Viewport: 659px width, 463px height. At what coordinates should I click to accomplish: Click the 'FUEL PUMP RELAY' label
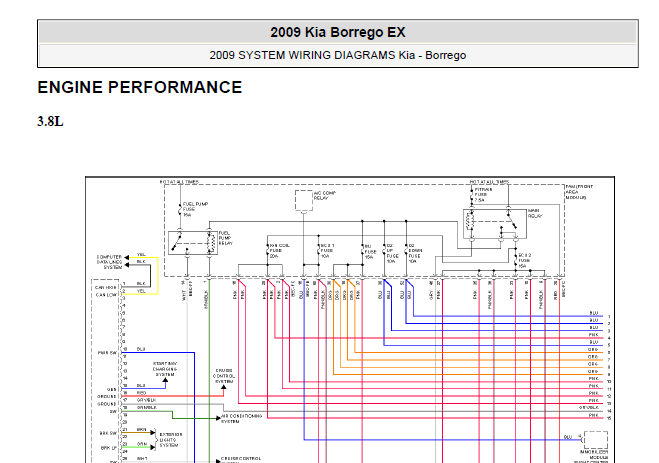226,238
